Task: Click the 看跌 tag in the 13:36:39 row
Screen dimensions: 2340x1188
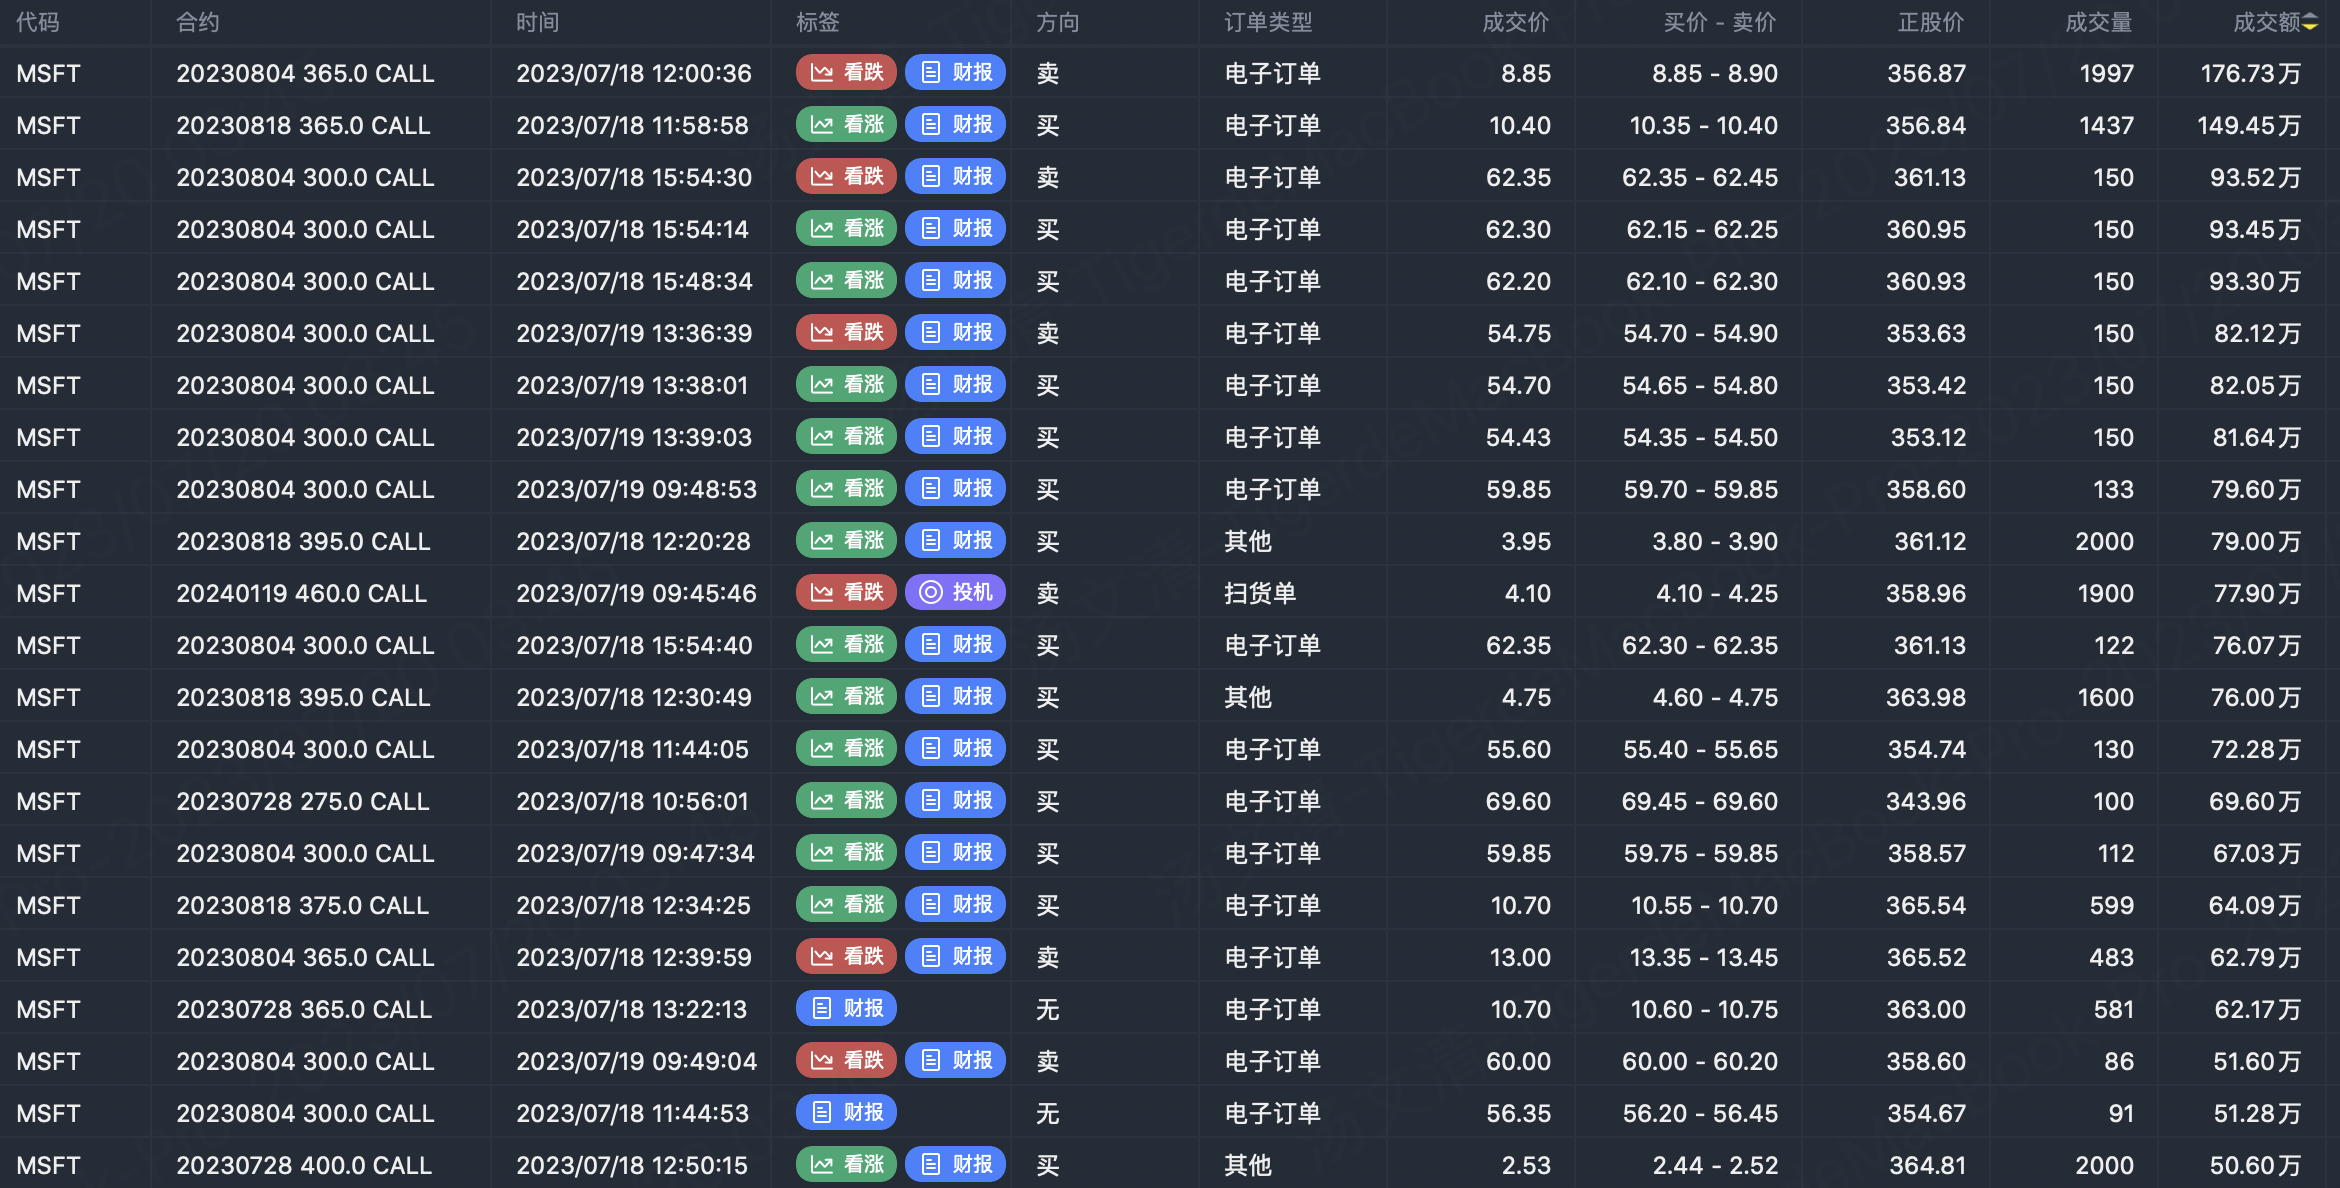Action: coord(846,332)
